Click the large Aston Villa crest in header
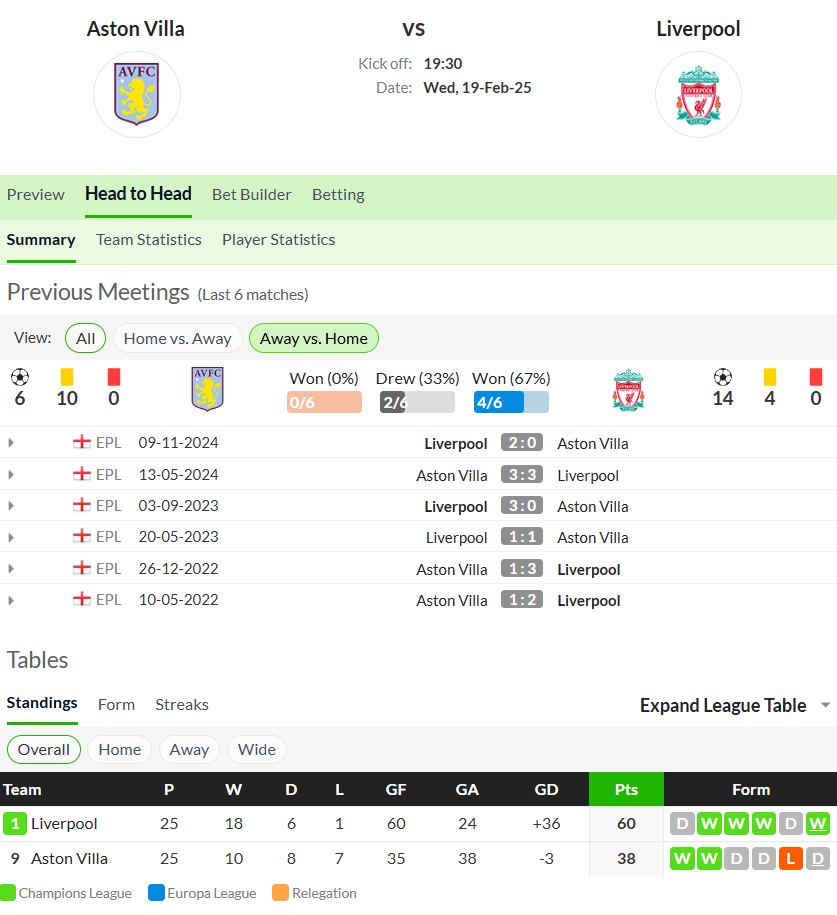This screenshot has width=837, height=915. tap(137, 94)
